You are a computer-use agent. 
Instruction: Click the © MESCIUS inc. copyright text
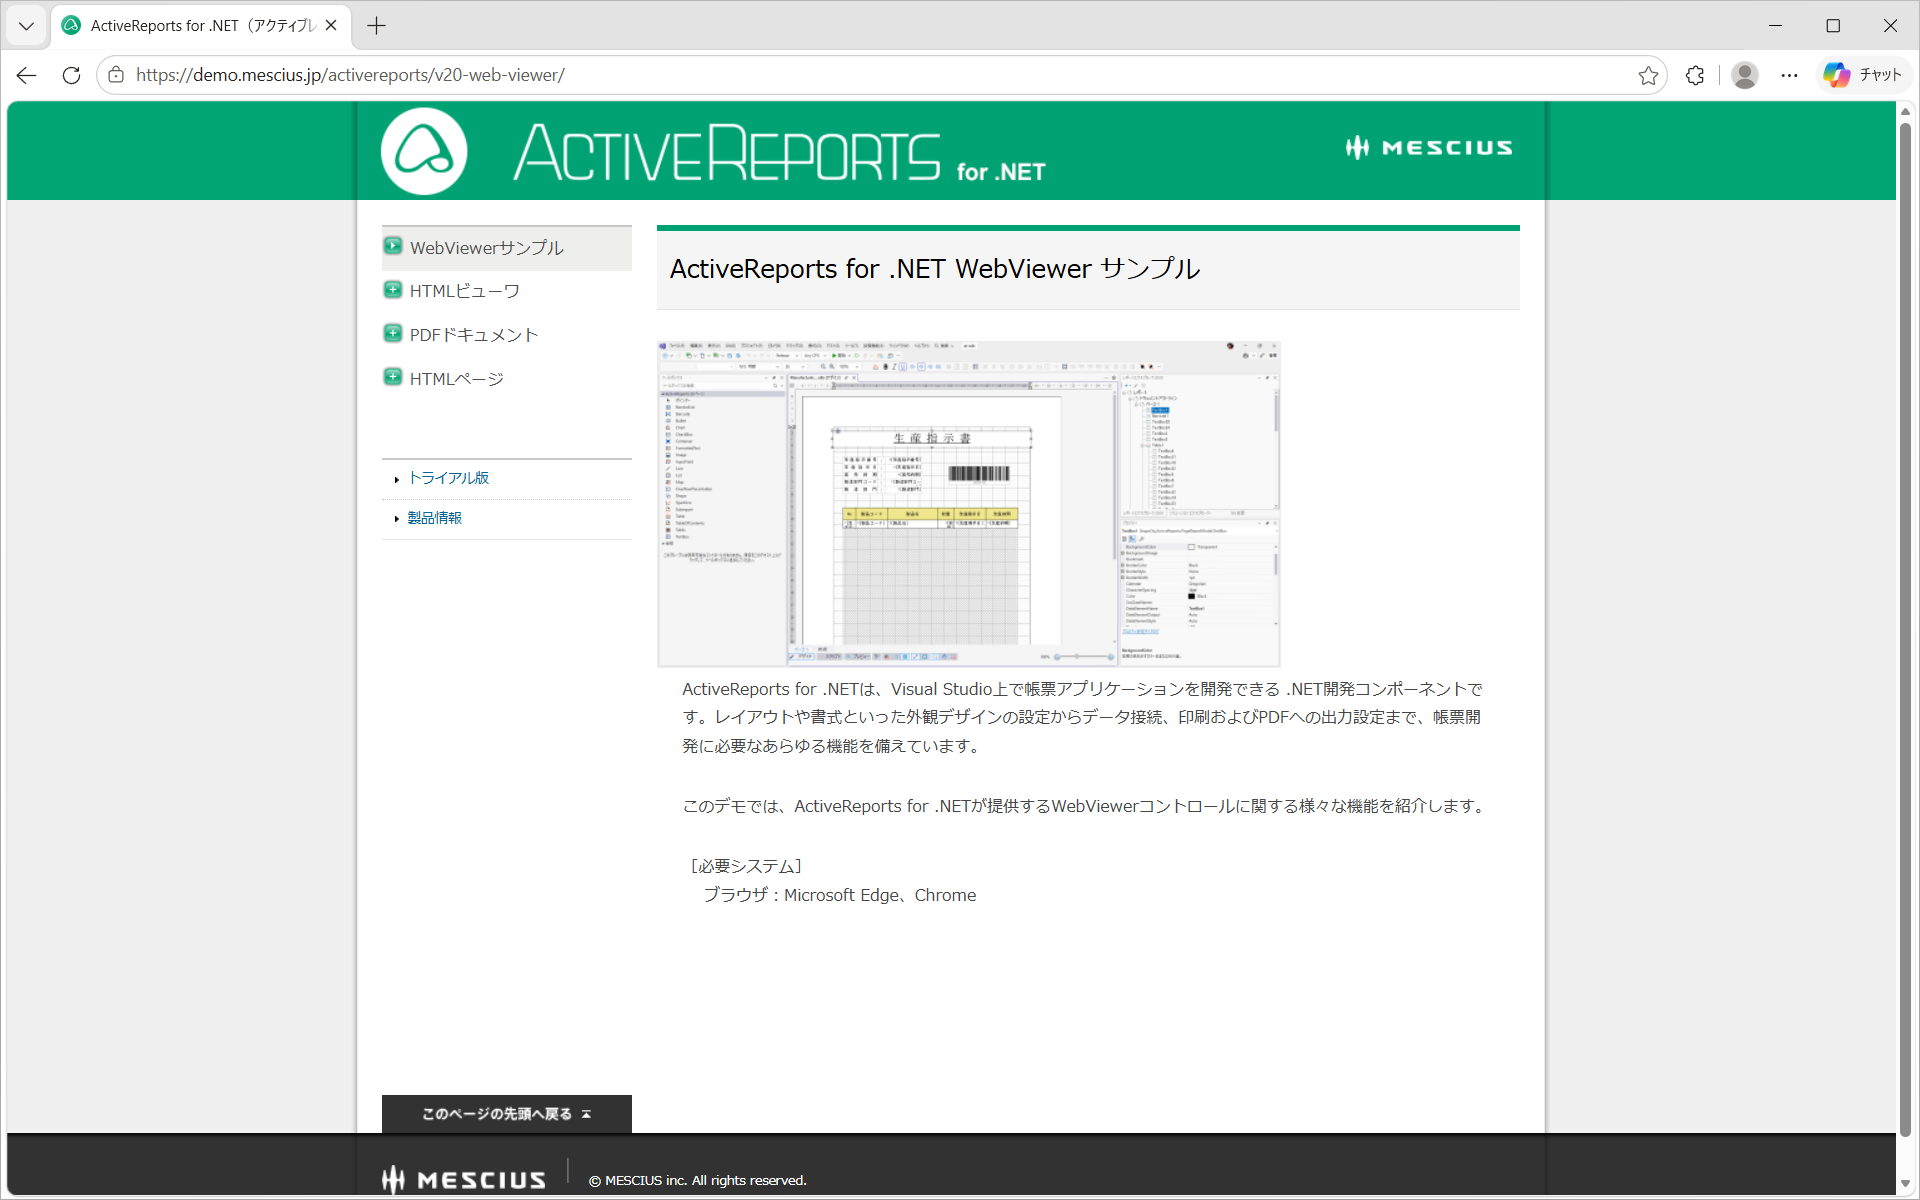pos(697,1181)
